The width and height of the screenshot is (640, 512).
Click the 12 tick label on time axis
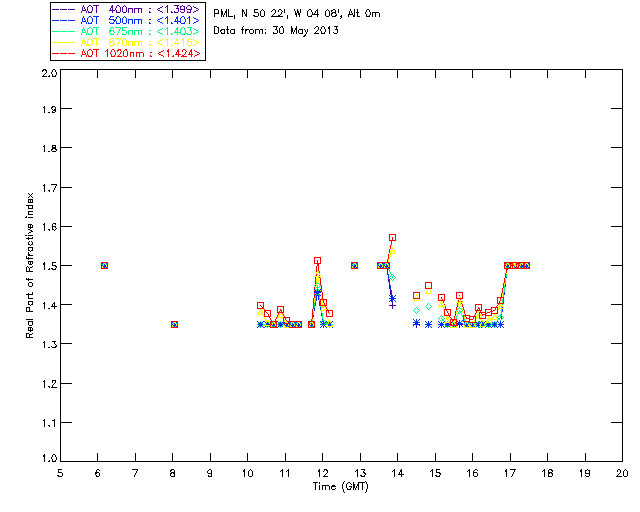(x=322, y=473)
